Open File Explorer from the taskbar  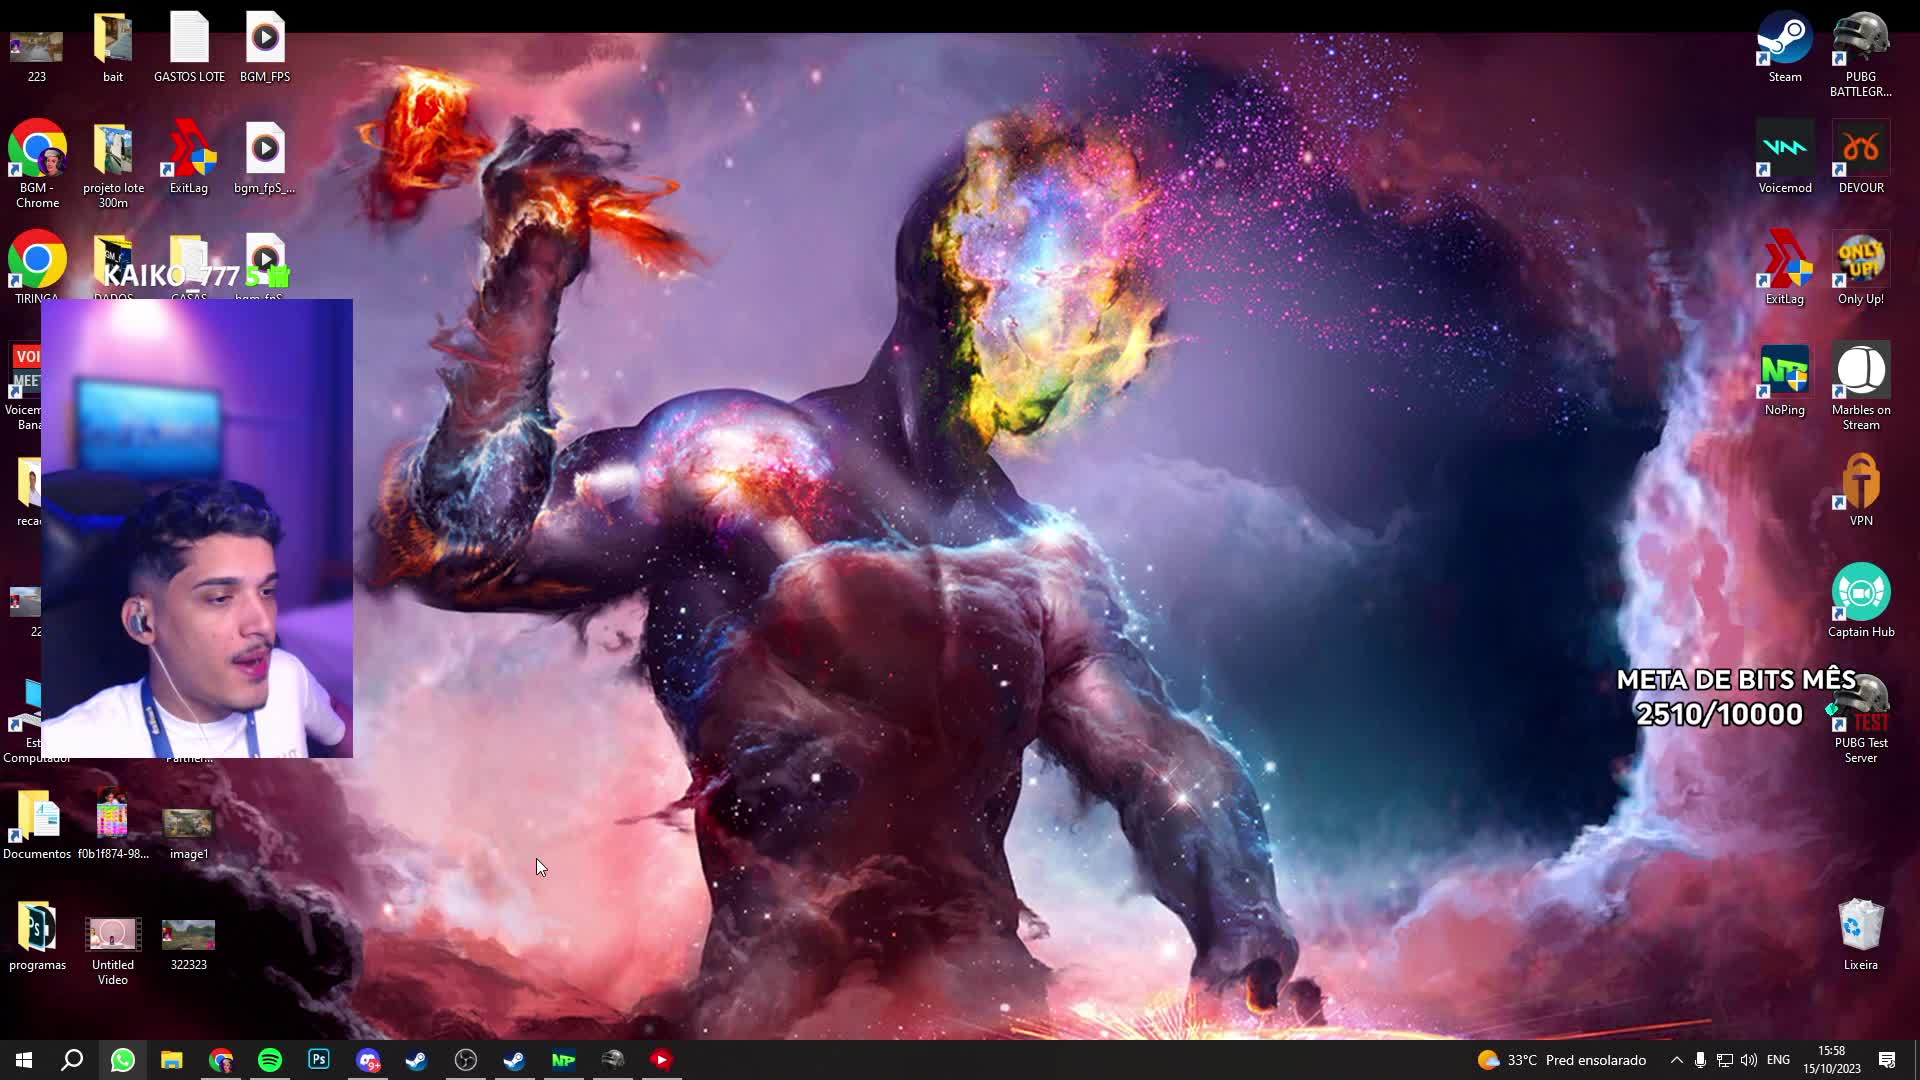tap(172, 1060)
